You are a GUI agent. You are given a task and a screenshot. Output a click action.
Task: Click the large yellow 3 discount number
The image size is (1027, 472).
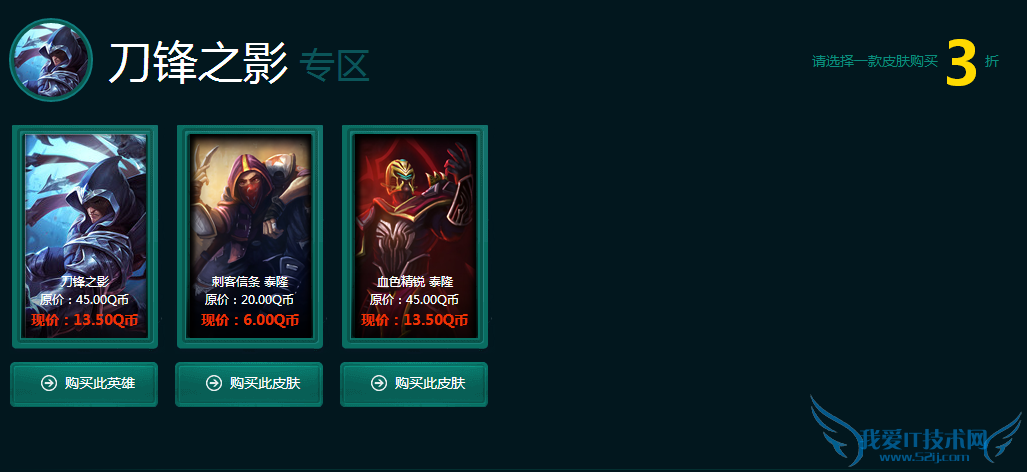[962, 62]
